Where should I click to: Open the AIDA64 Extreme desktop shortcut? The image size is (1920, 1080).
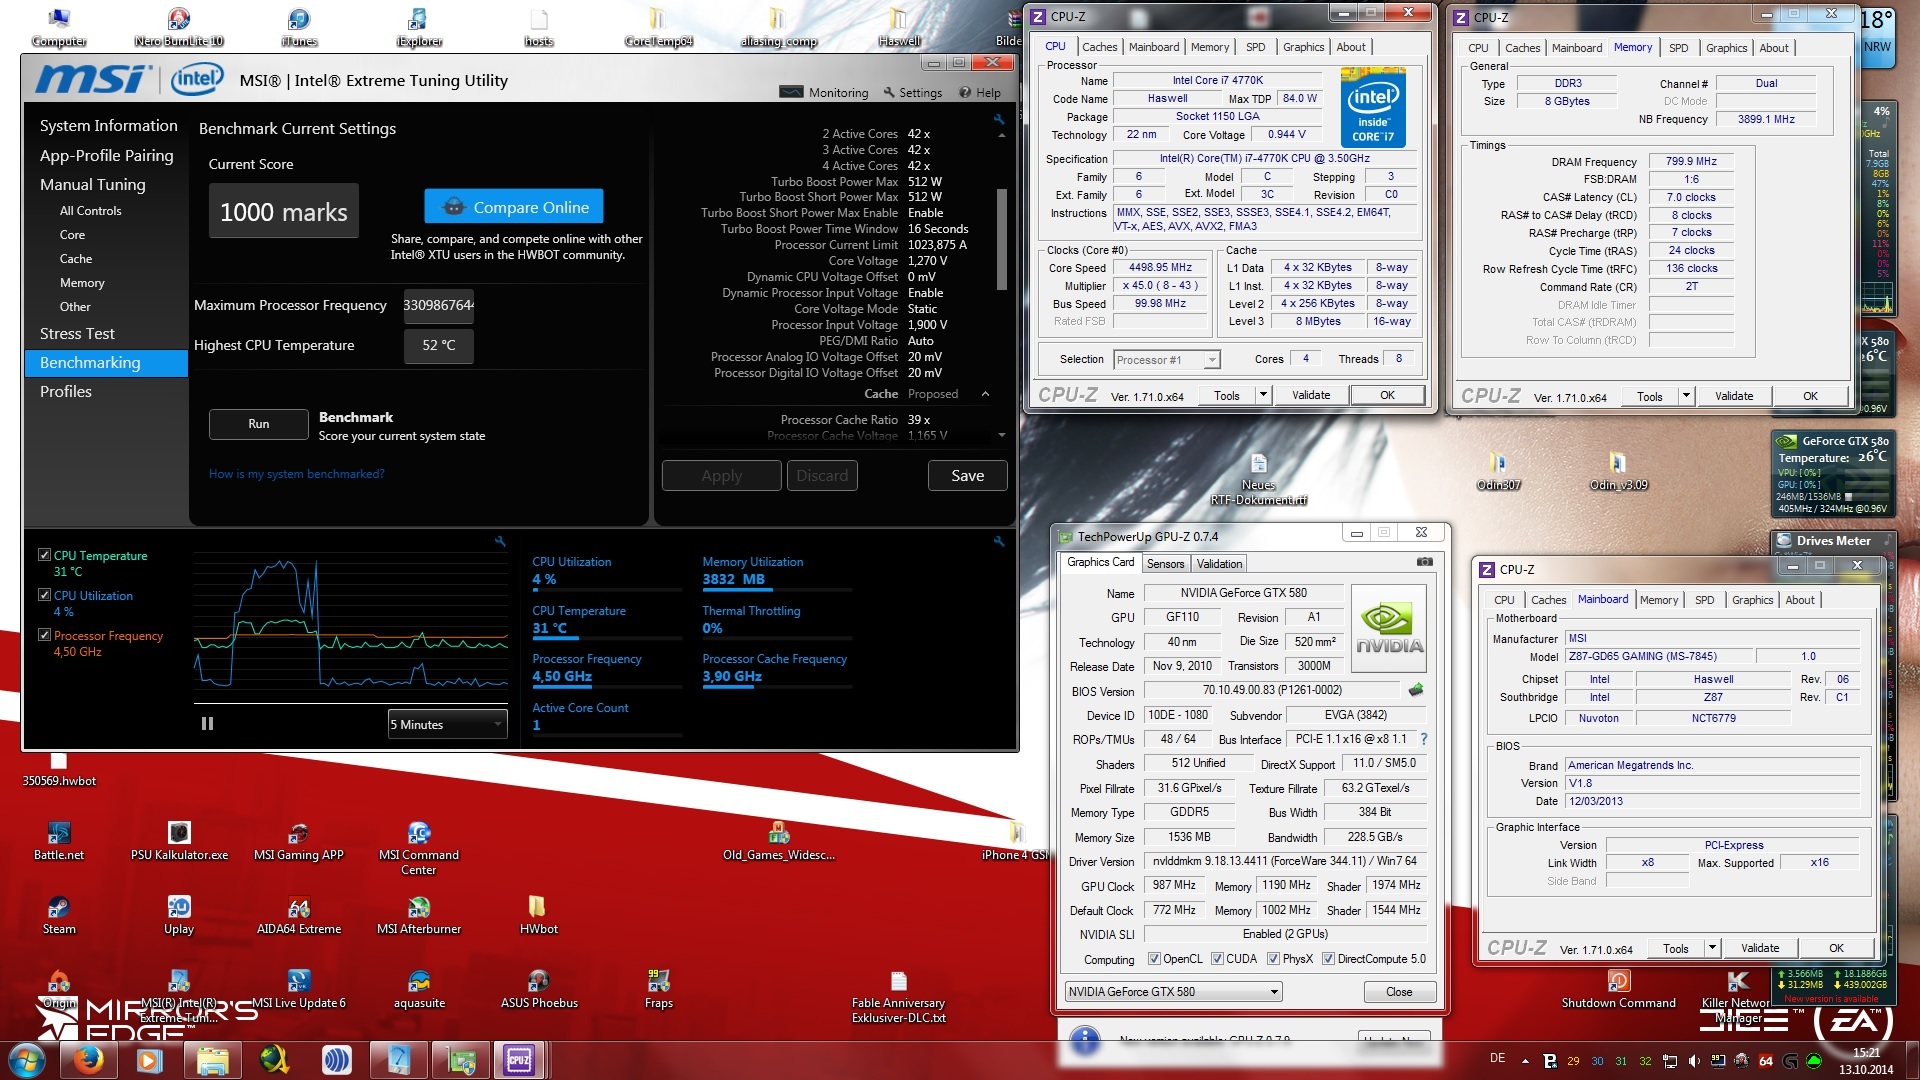point(299,915)
